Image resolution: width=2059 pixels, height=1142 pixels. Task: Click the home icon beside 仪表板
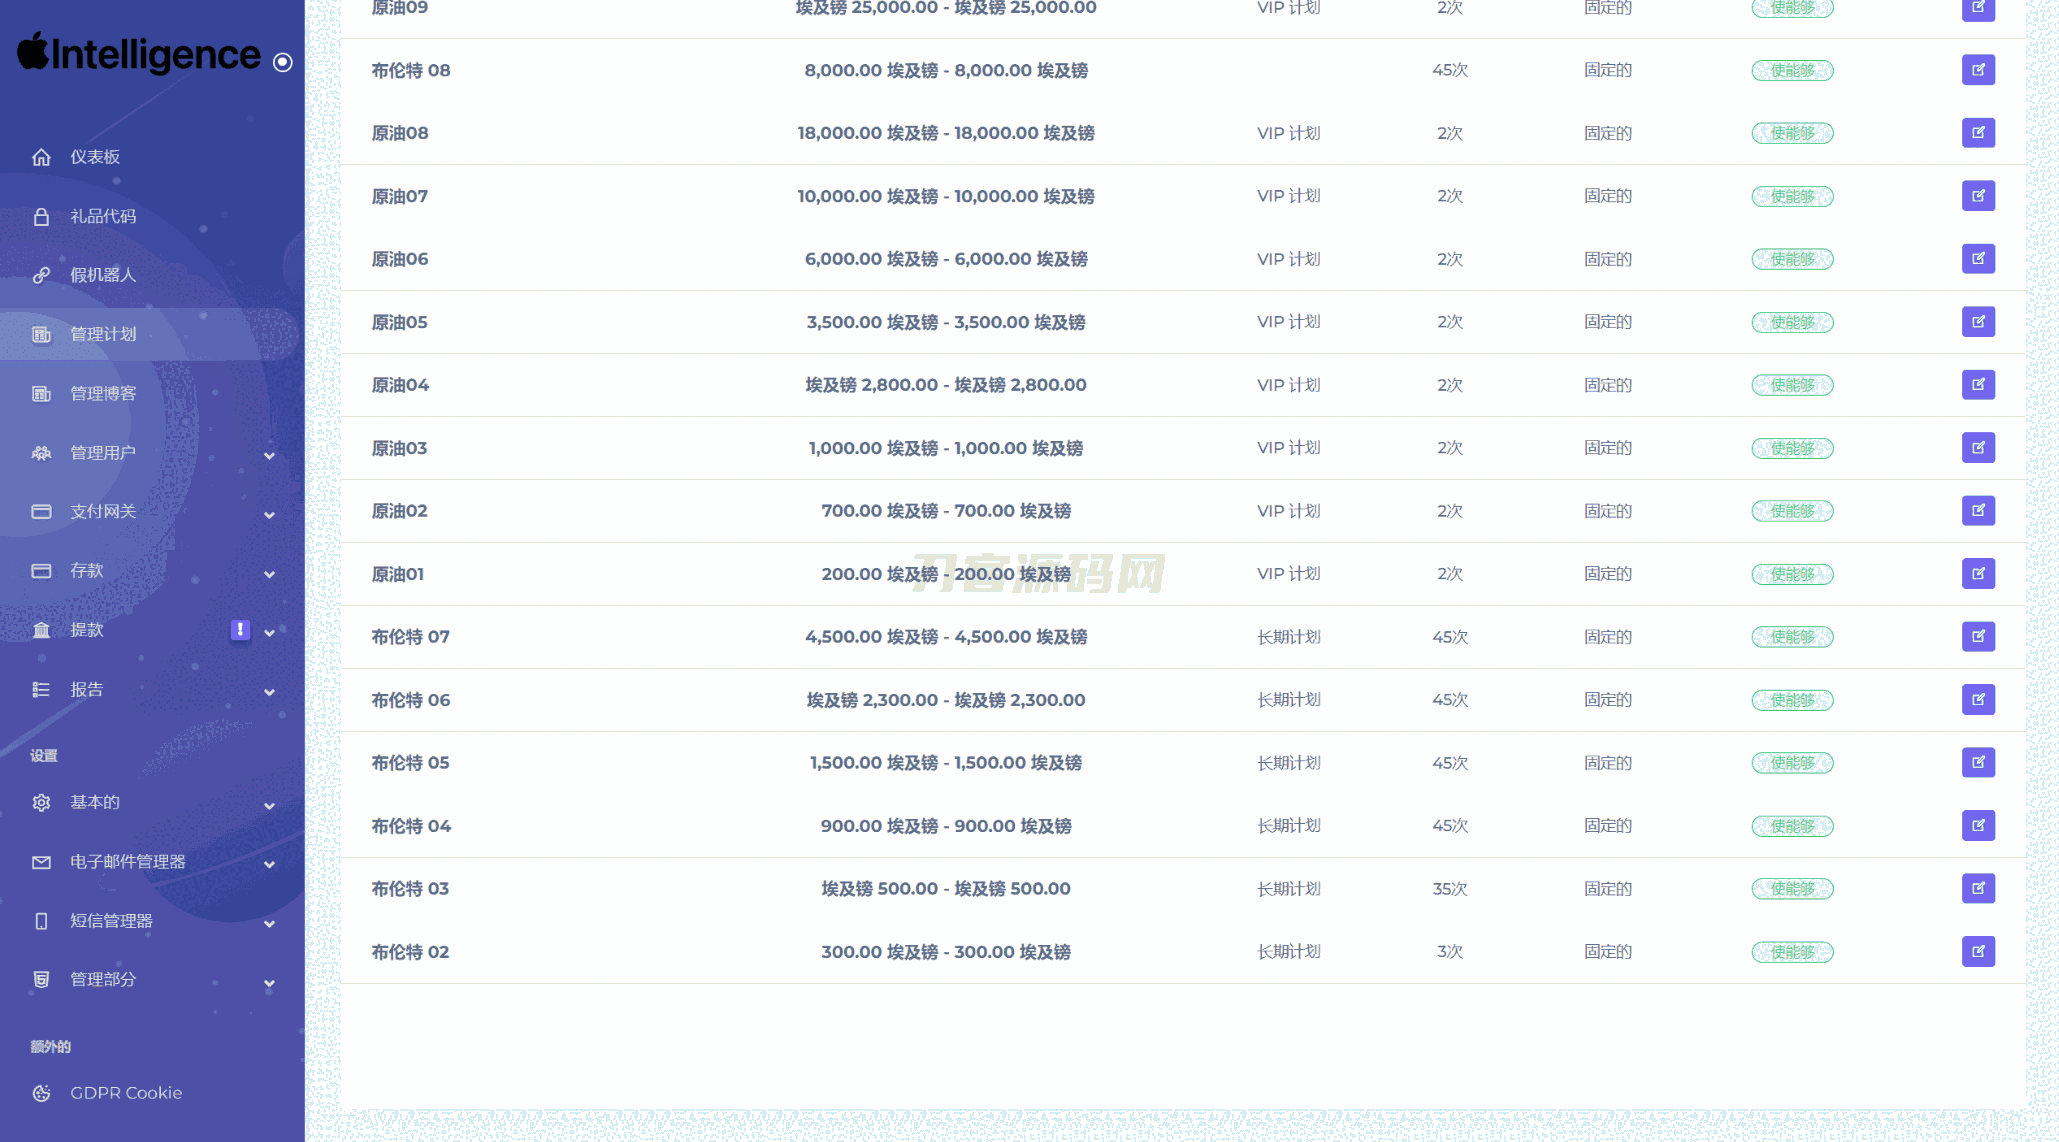pos(41,157)
